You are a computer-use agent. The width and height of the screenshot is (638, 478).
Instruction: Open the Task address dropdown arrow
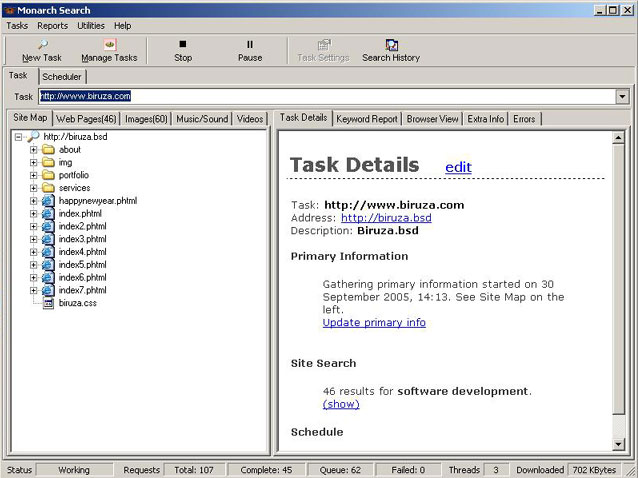click(622, 96)
